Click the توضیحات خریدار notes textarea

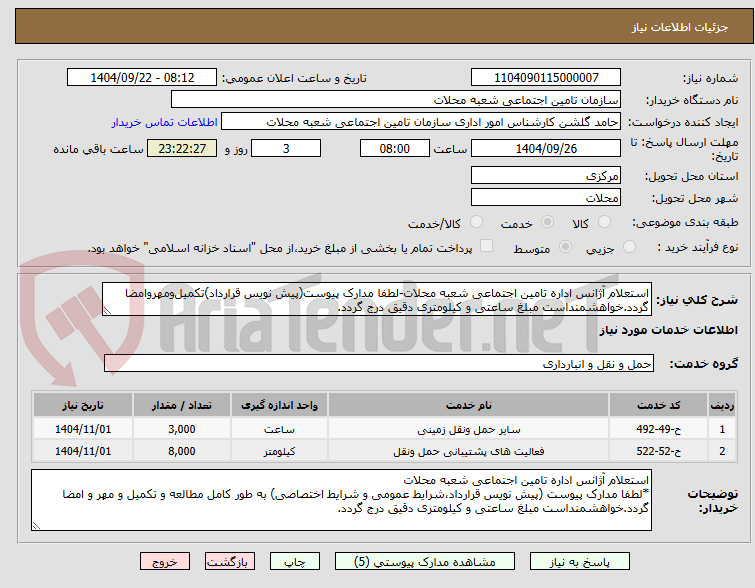(x=341, y=500)
